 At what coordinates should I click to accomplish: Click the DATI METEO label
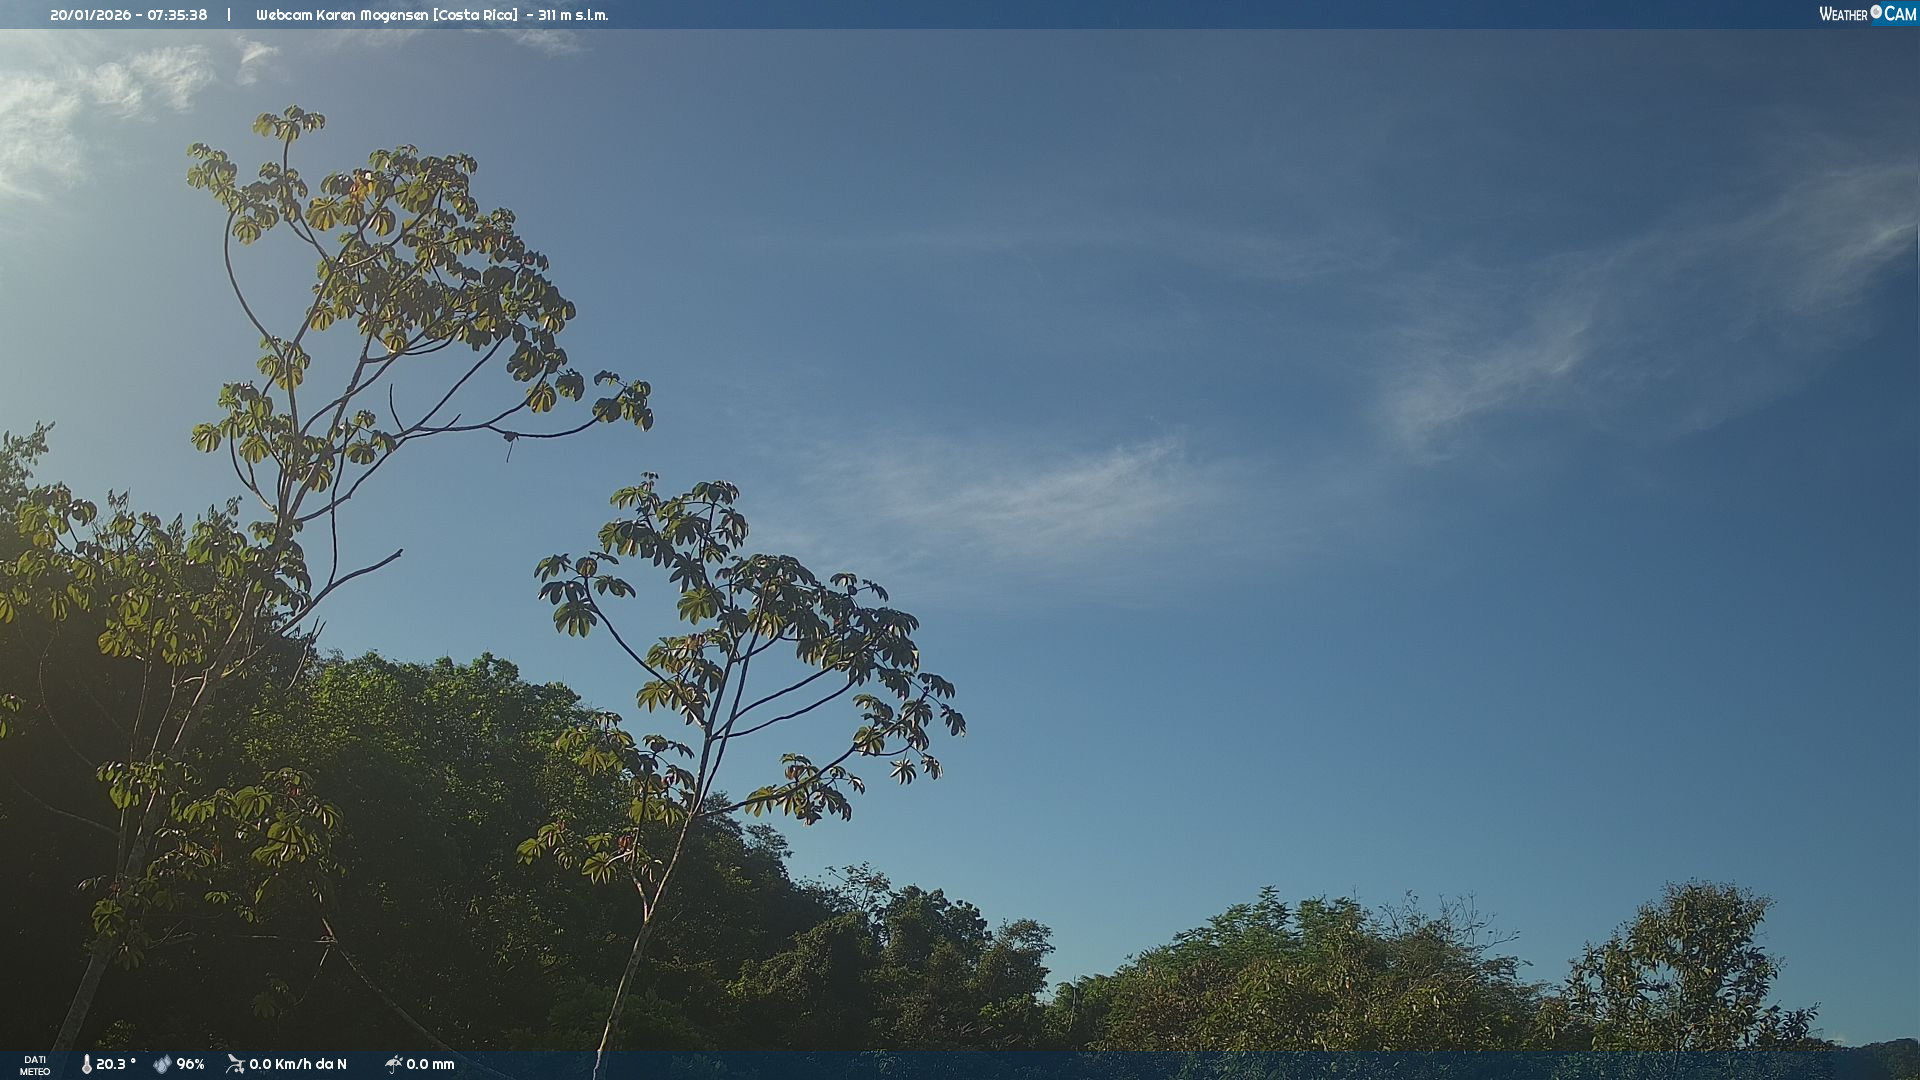tap(35, 1065)
